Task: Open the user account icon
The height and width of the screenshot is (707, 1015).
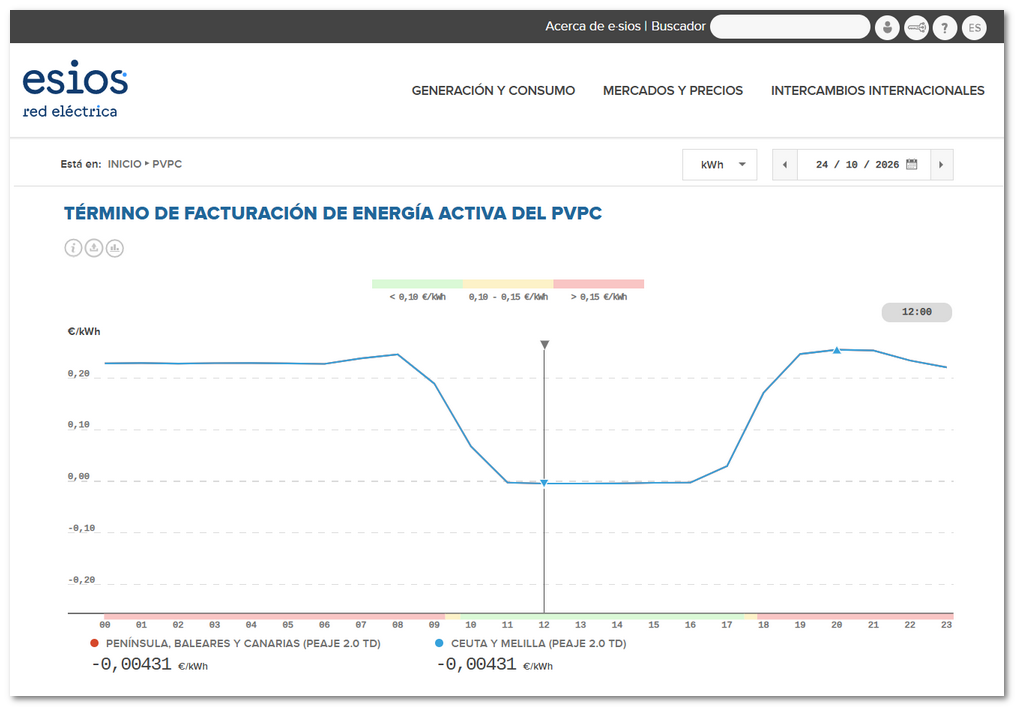Action: pyautogui.click(x=887, y=28)
